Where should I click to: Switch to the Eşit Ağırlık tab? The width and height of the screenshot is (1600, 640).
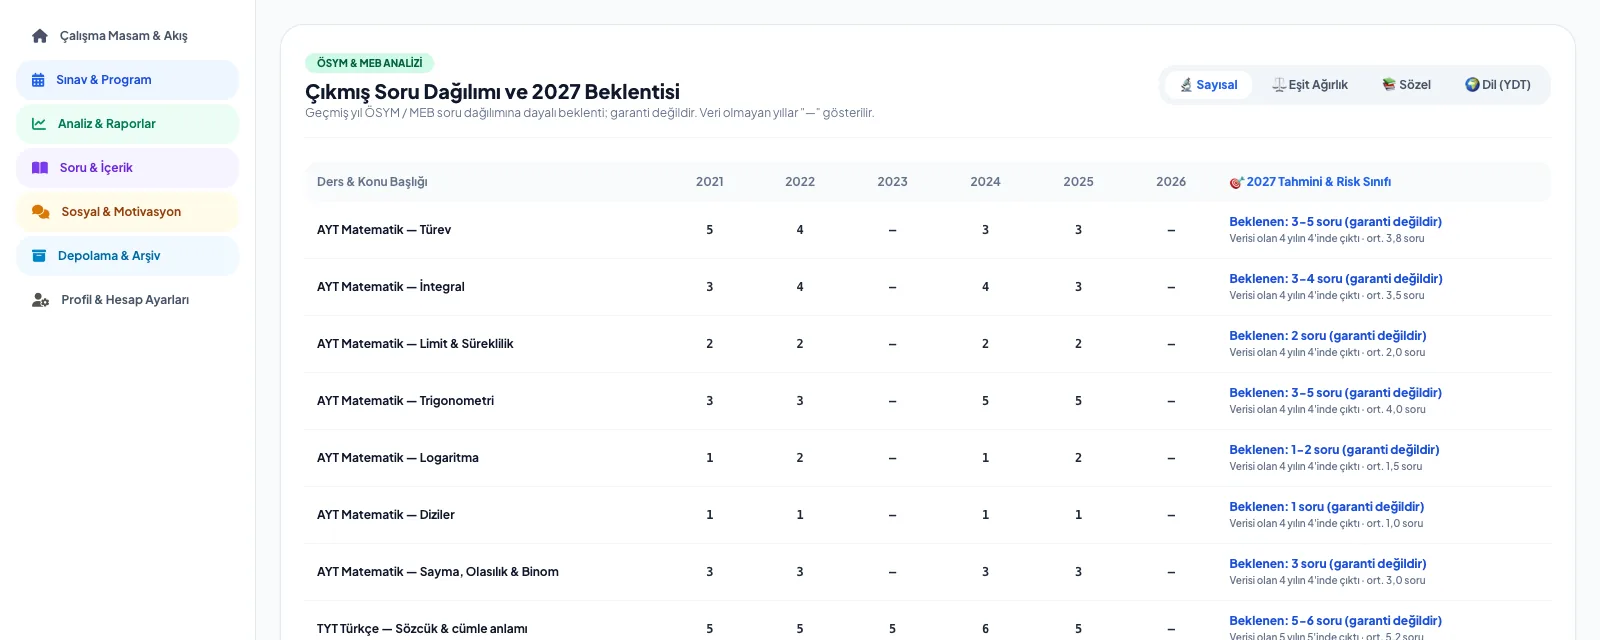1310,85
